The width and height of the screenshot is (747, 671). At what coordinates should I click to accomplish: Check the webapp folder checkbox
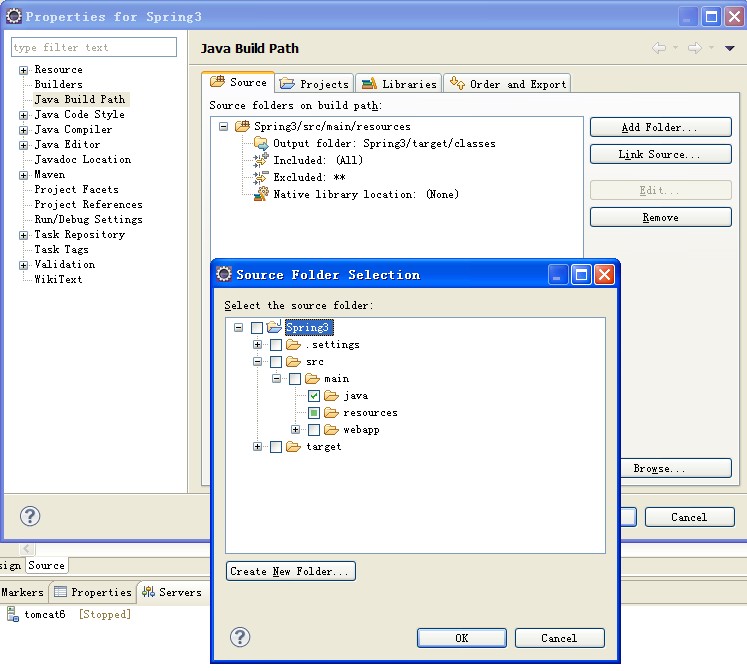(314, 430)
